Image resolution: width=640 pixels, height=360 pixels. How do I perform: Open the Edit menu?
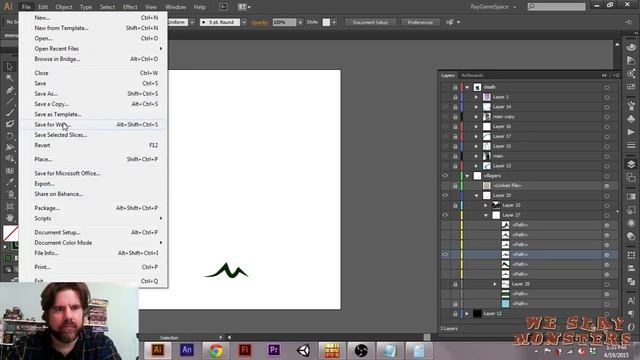click(43, 7)
